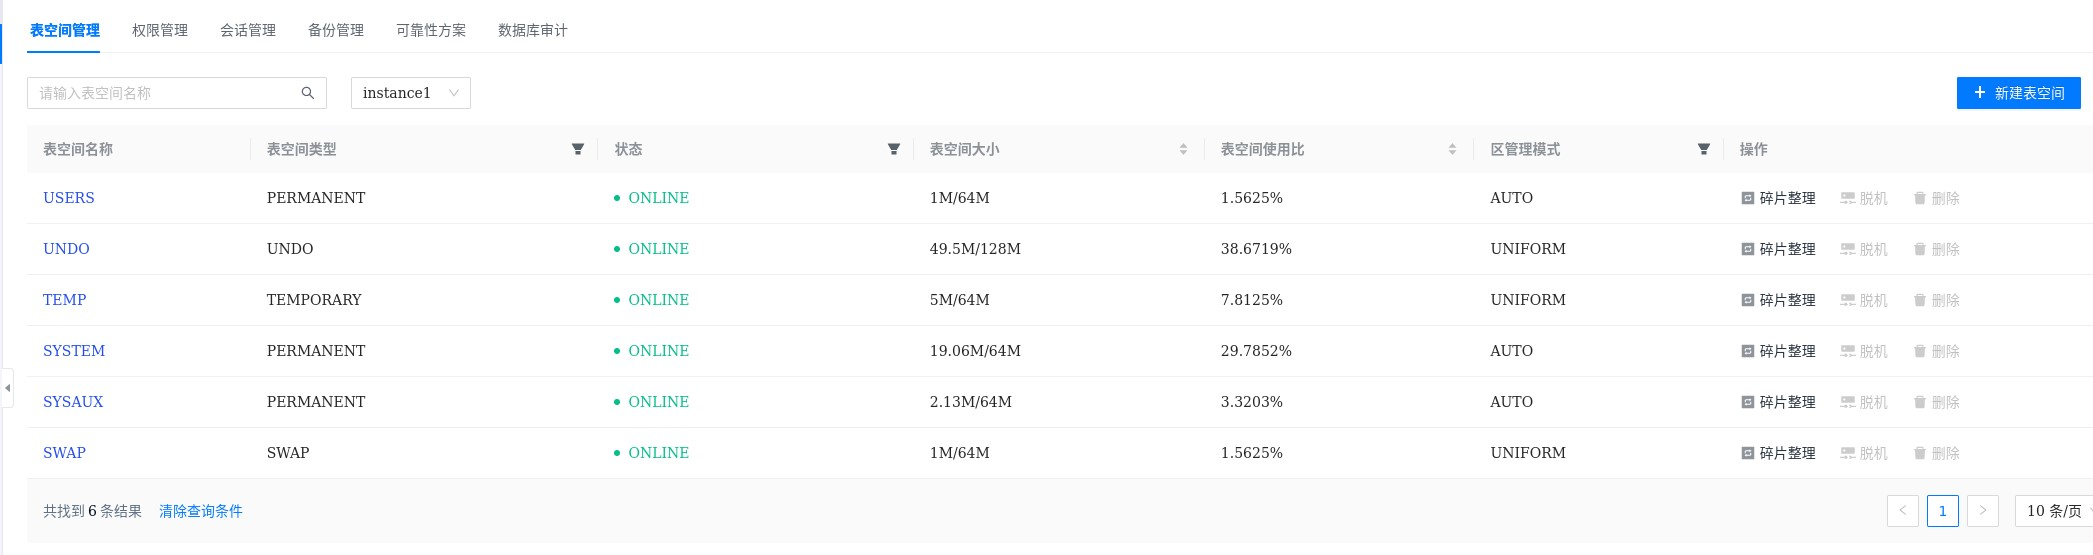Click the 49.5M/128M size cell
Image resolution: width=2093 pixels, height=555 pixels.
pyautogui.click(x=975, y=249)
